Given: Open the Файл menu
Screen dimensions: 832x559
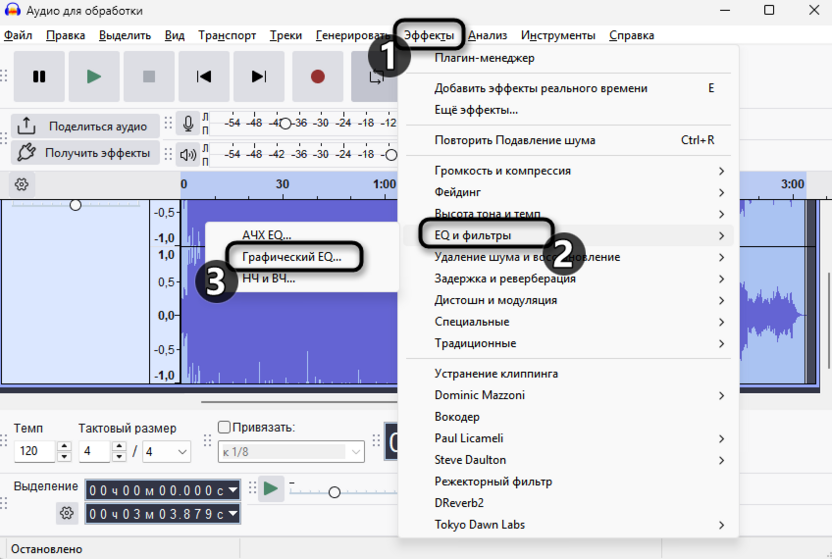Looking at the screenshot, I should (18, 36).
